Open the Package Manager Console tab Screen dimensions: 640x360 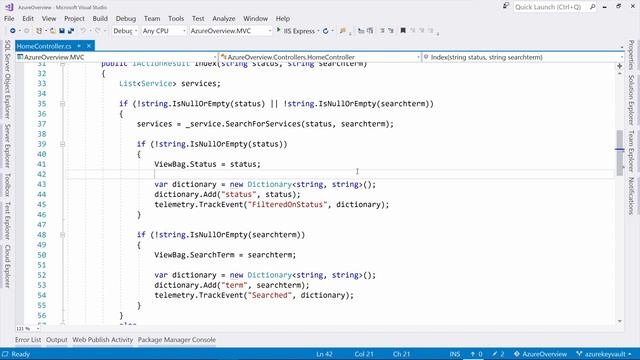(177, 340)
